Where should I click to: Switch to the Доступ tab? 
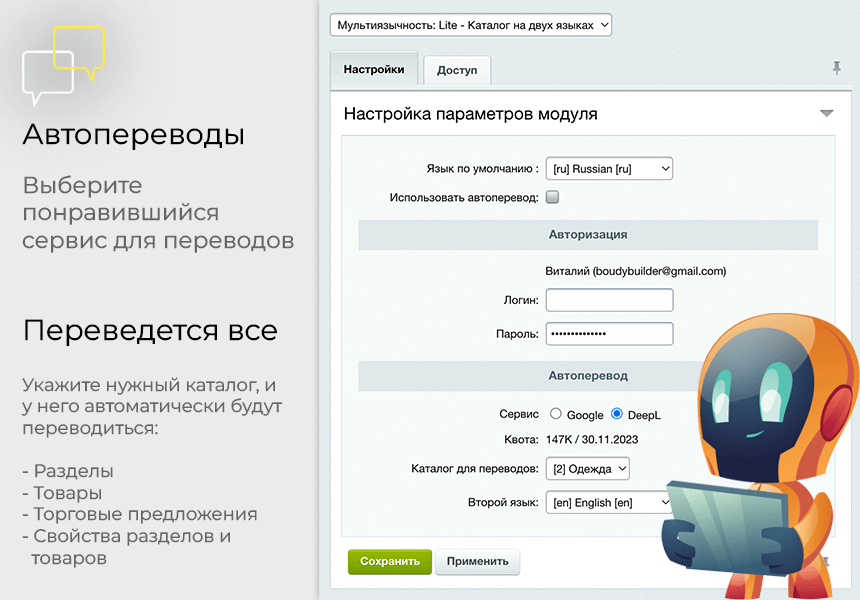(x=457, y=70)
